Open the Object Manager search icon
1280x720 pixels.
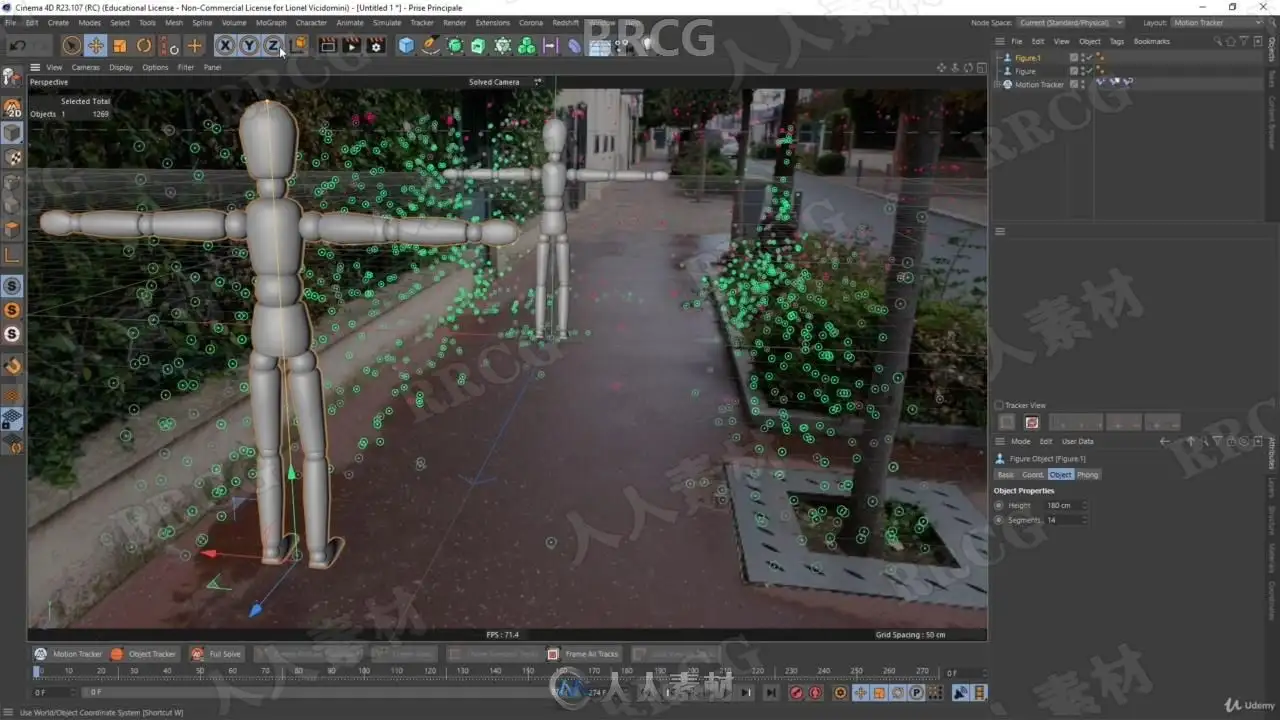point(1218,41)
